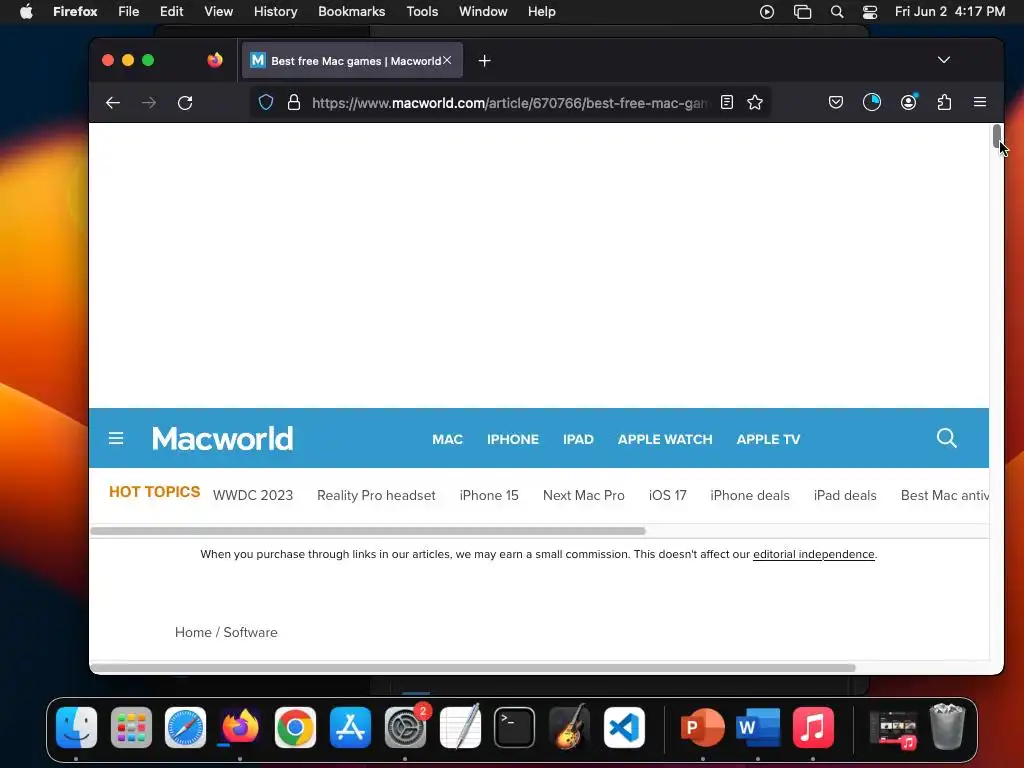Go back using the browser back arrow
The image size is (1024, 768).
click(113, 103)
